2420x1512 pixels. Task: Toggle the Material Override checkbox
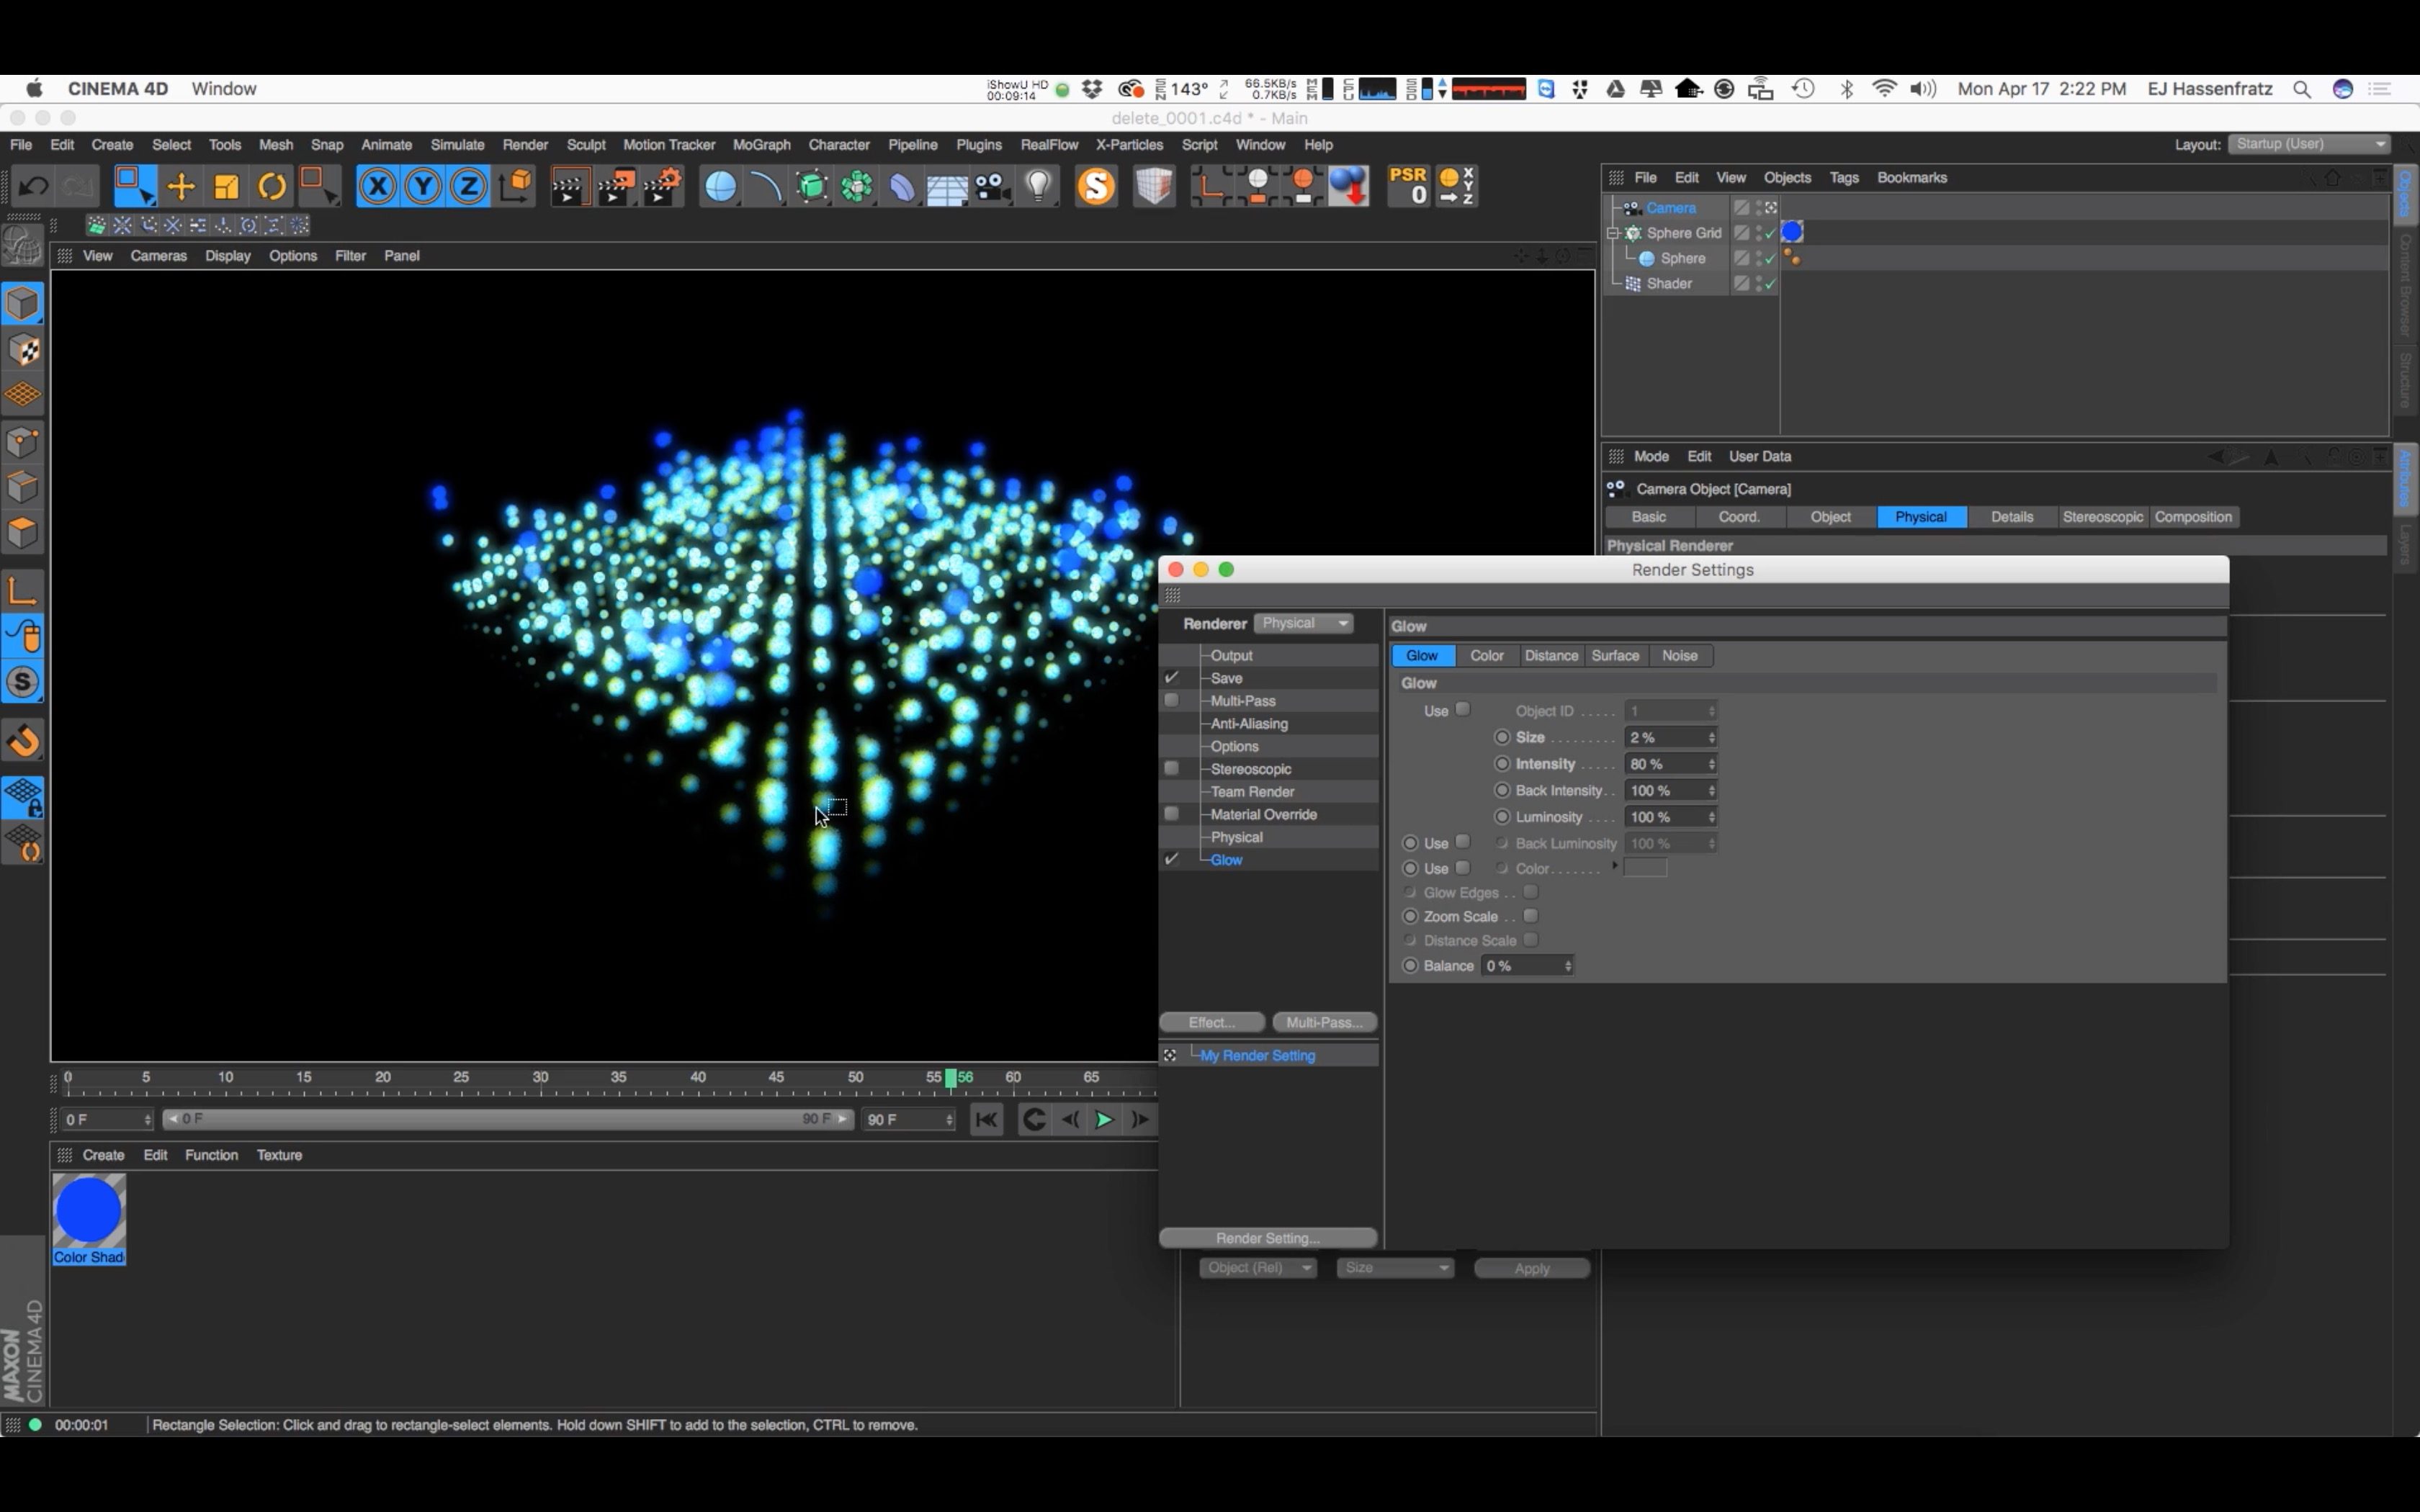click(1171, 814)
